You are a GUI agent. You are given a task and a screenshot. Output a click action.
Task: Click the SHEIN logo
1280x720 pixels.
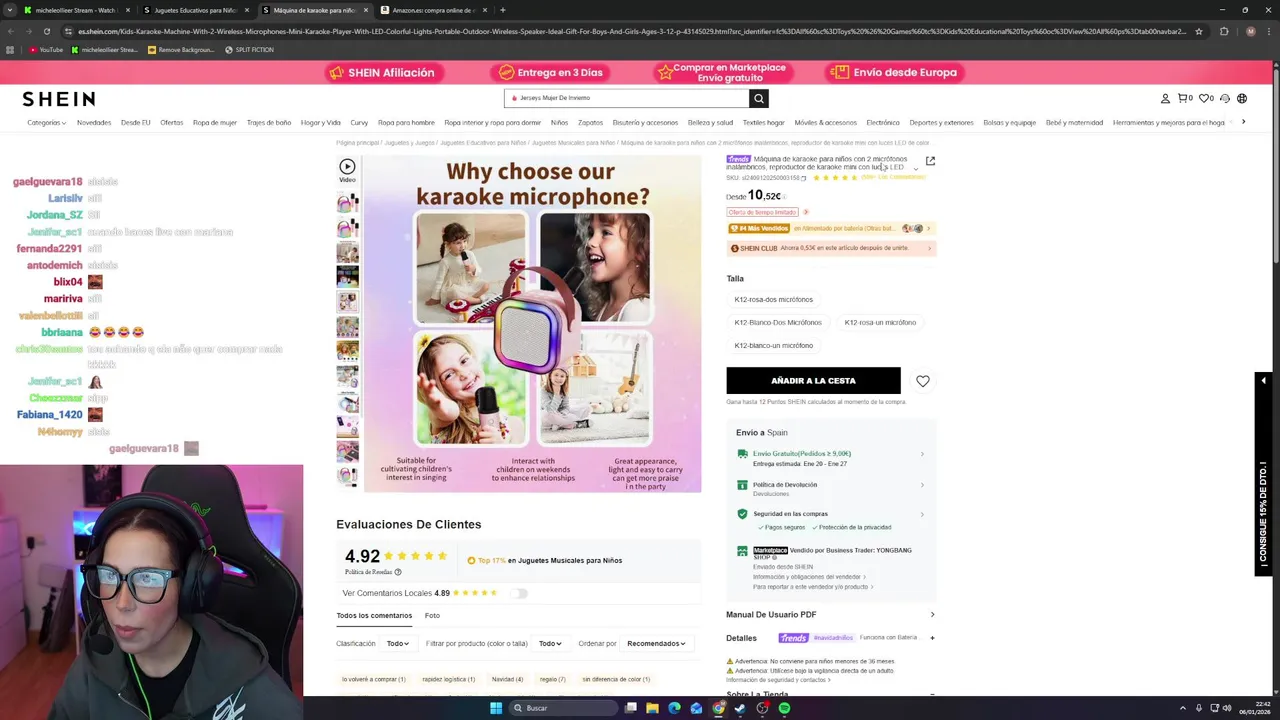59,98
